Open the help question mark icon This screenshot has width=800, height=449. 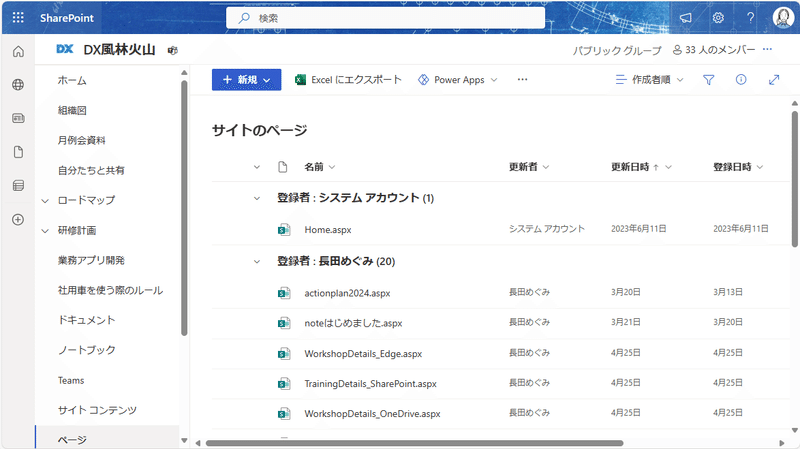[750, 18]
